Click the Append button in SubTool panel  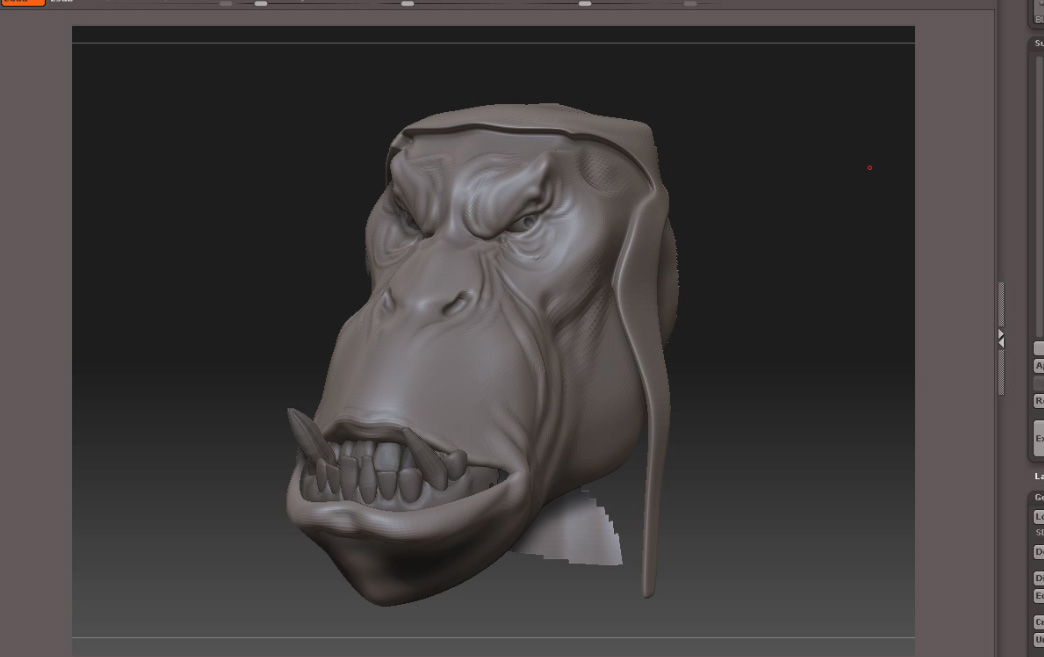[x=1038, y=366]
